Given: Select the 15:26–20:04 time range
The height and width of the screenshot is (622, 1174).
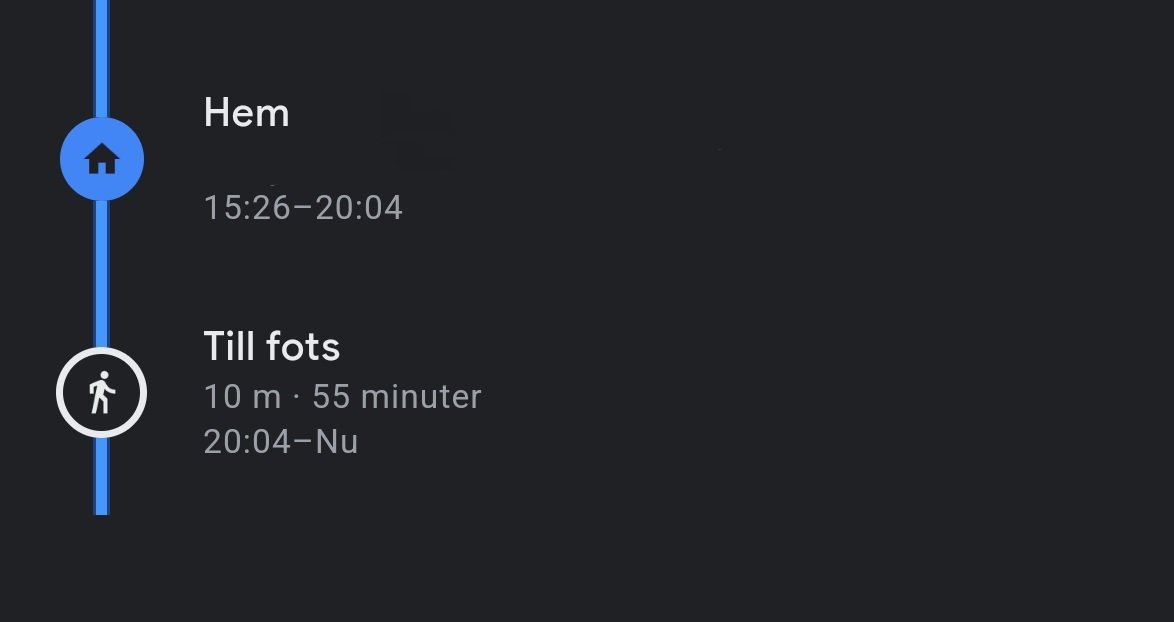Looking at the screenshot, I should click(303, 207).
